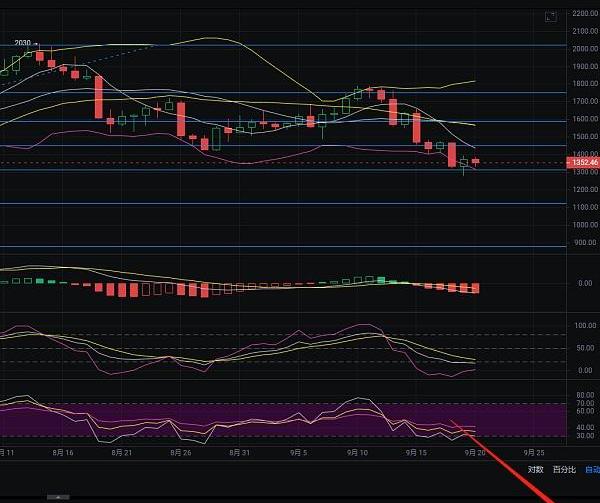Click the 2000.00 price axis label
Viewport: 600px width, 503px height.
(584, 48)
